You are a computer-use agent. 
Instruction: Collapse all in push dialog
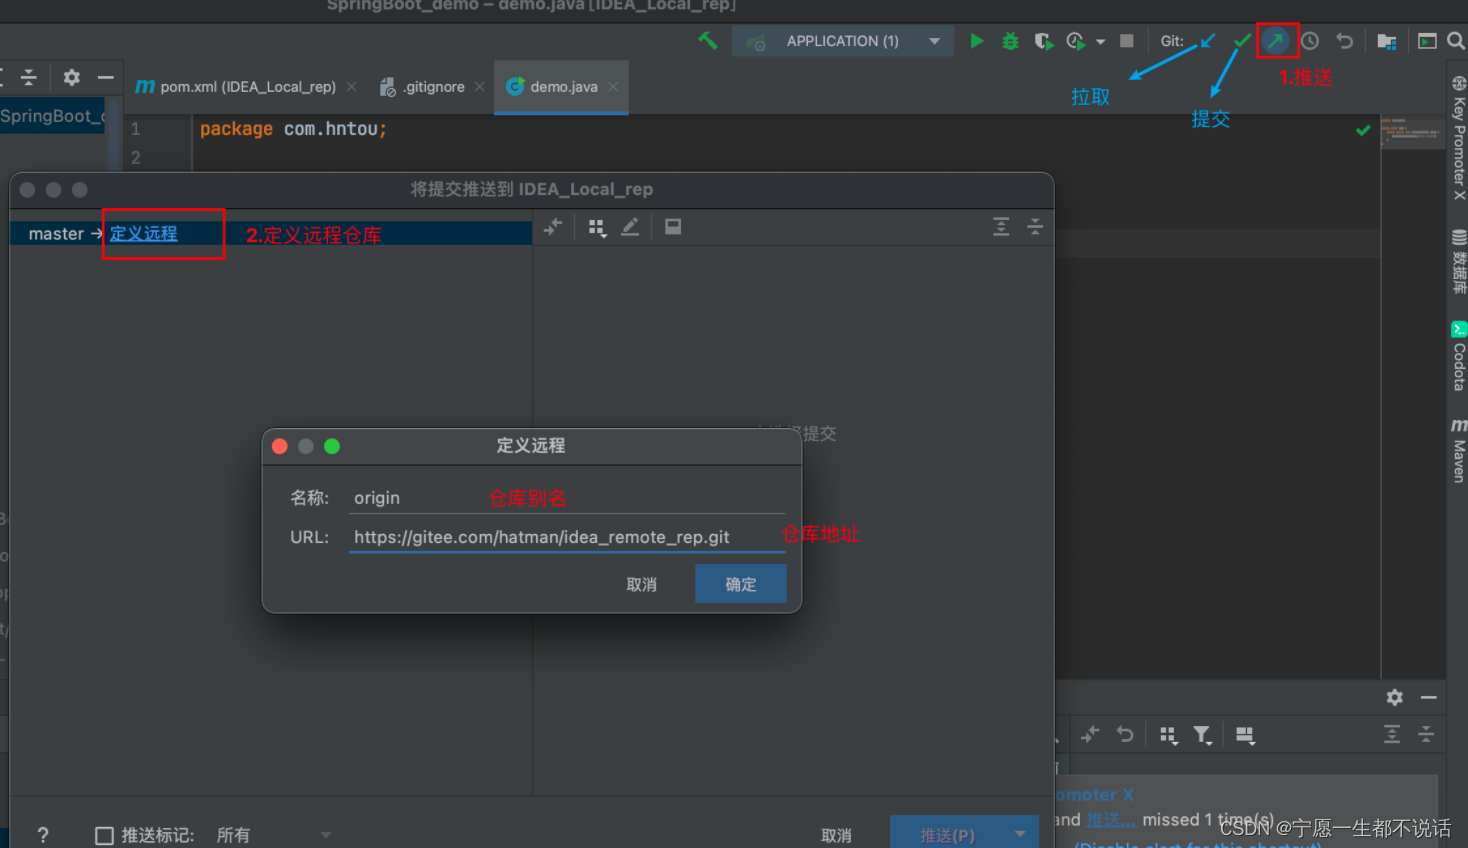pos(1035,227)
